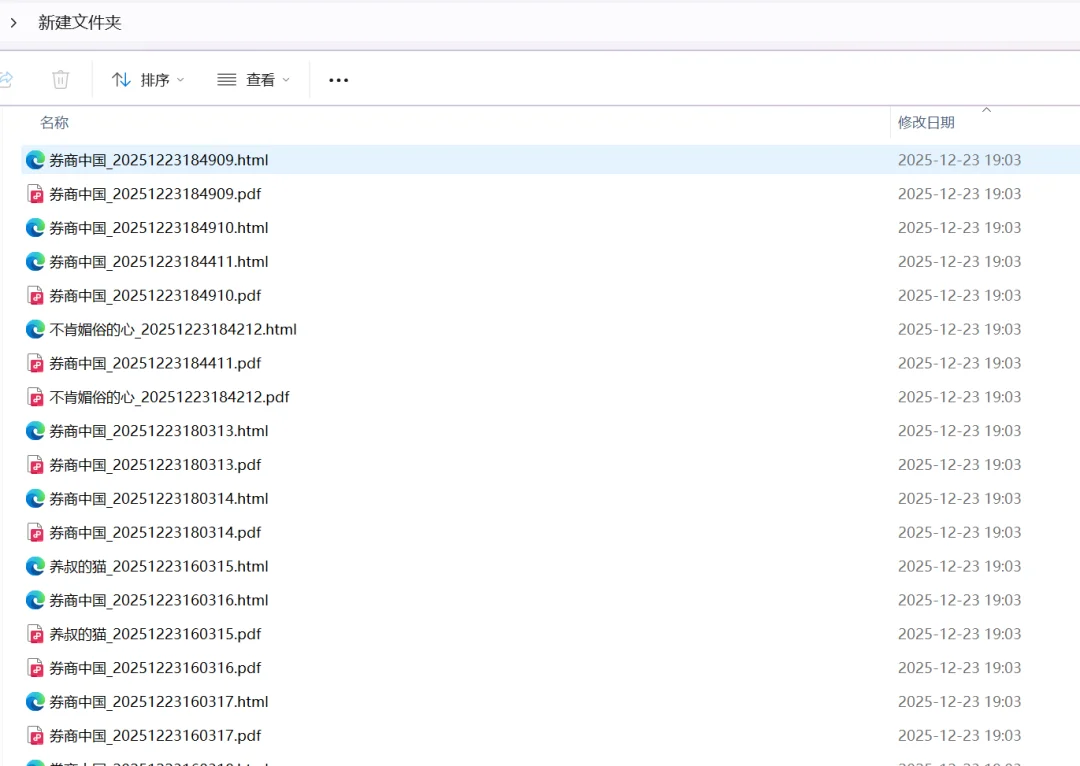Viewport: 1080px width, 766px height.
Task: Click Edge icon of 券商中国_20251223184910.html
Action: point(35,227)
